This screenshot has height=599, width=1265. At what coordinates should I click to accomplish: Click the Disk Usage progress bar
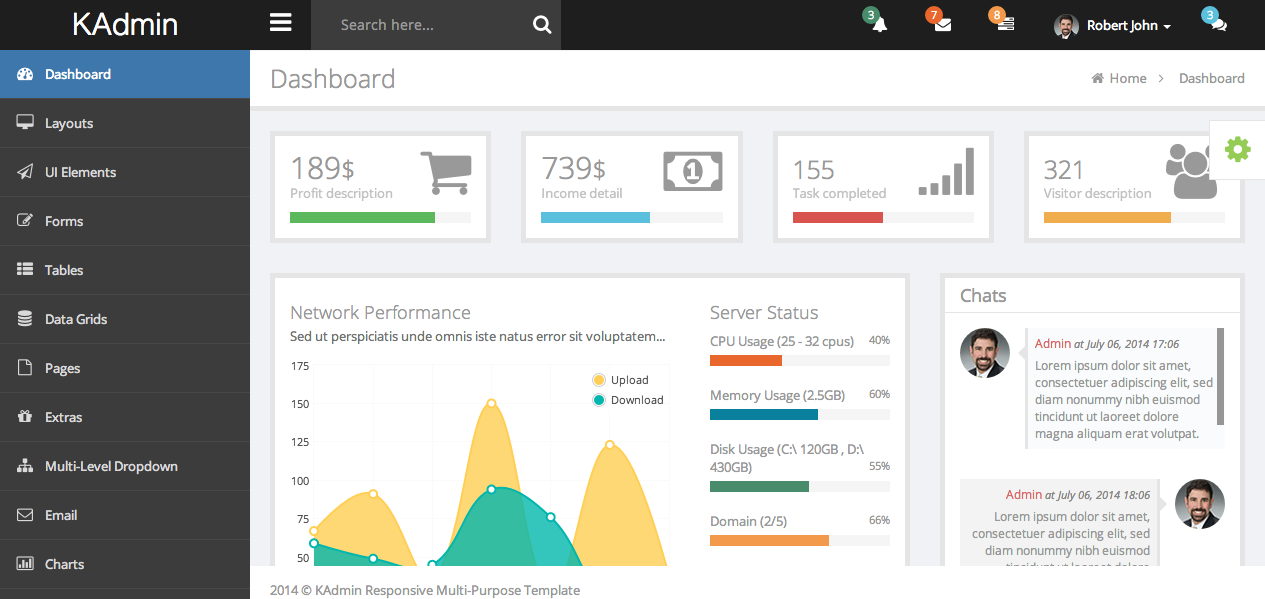(800, 486)
